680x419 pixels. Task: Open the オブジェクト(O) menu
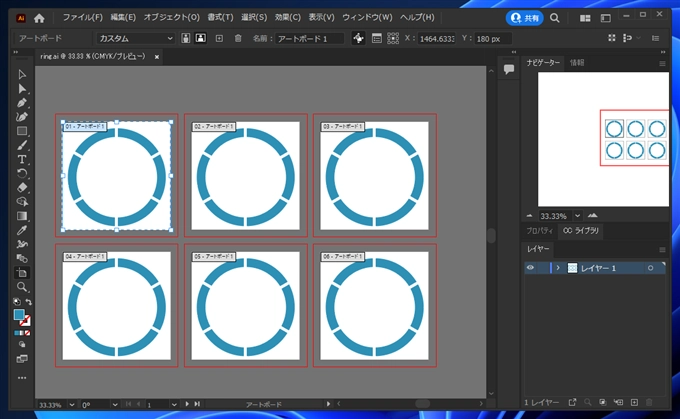tap(172, 17)
